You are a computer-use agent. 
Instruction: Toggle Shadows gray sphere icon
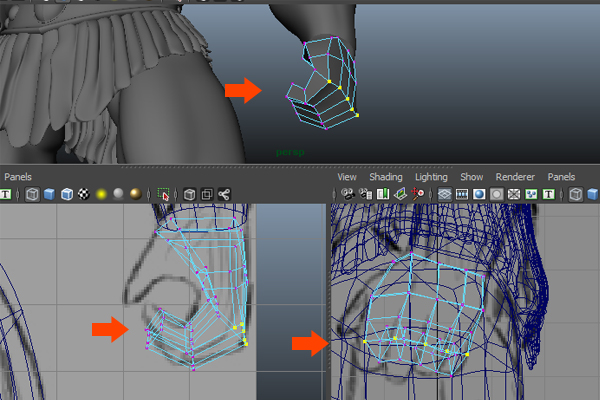click(x=118, y=194)
